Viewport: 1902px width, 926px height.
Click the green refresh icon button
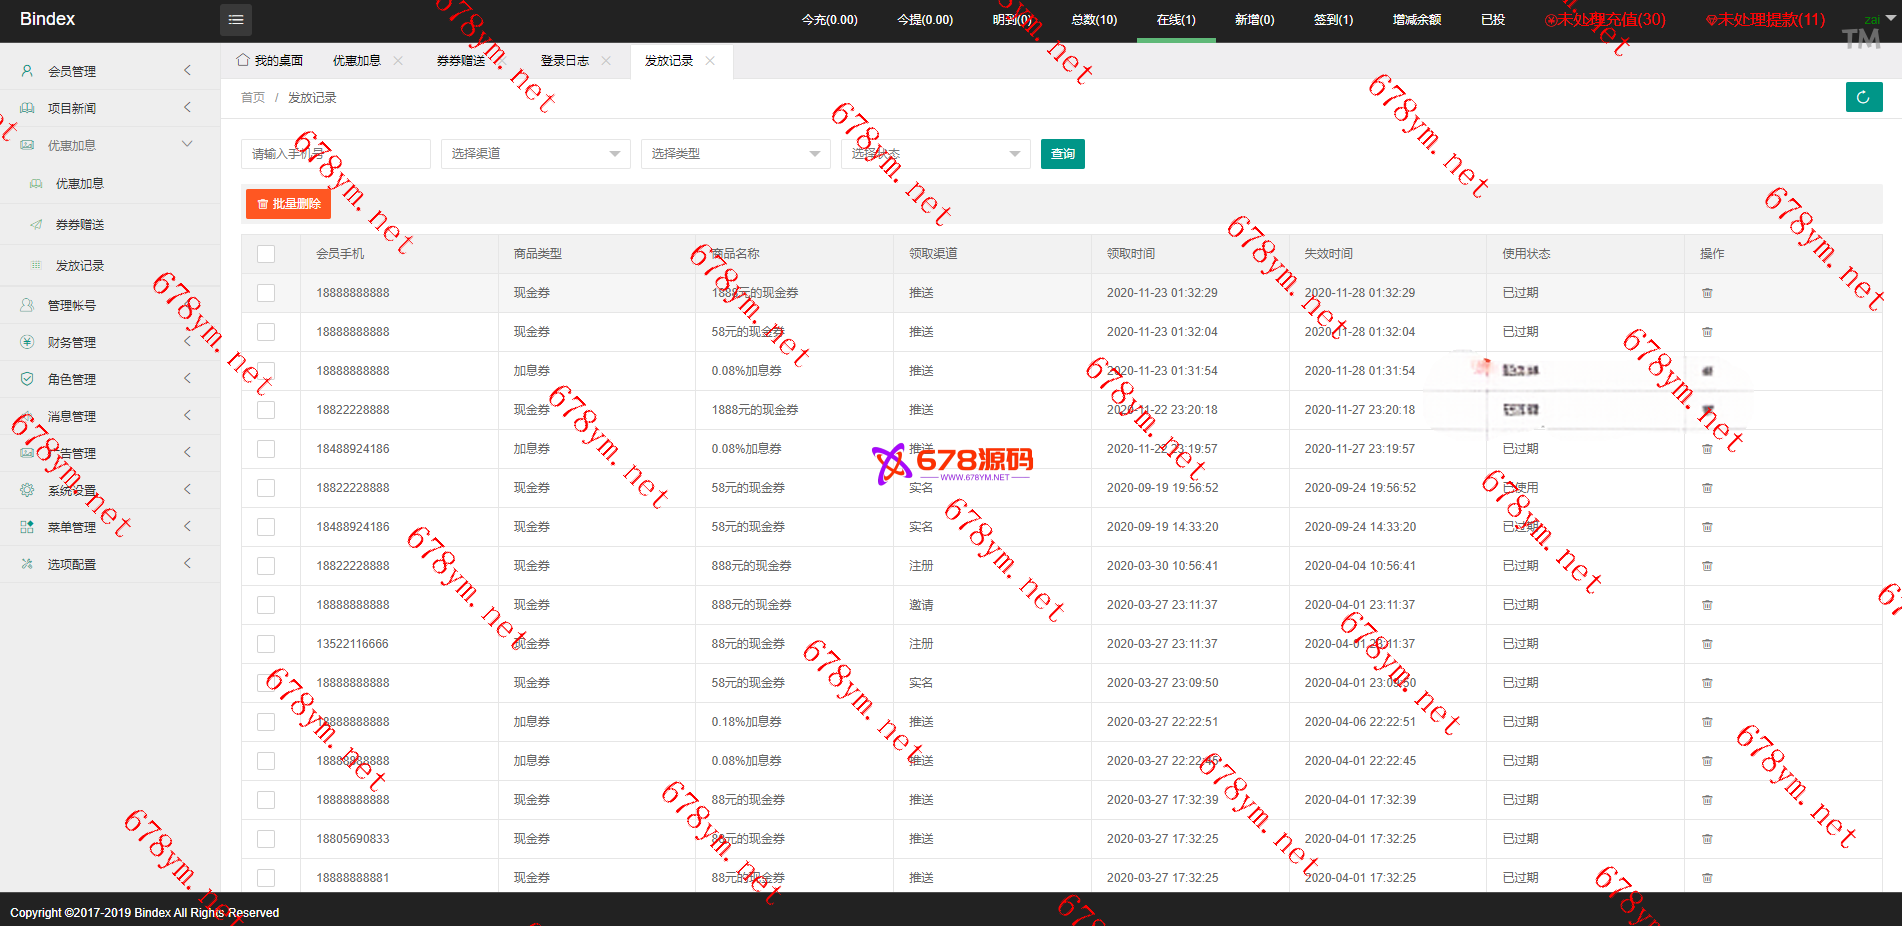[1863, 97]
